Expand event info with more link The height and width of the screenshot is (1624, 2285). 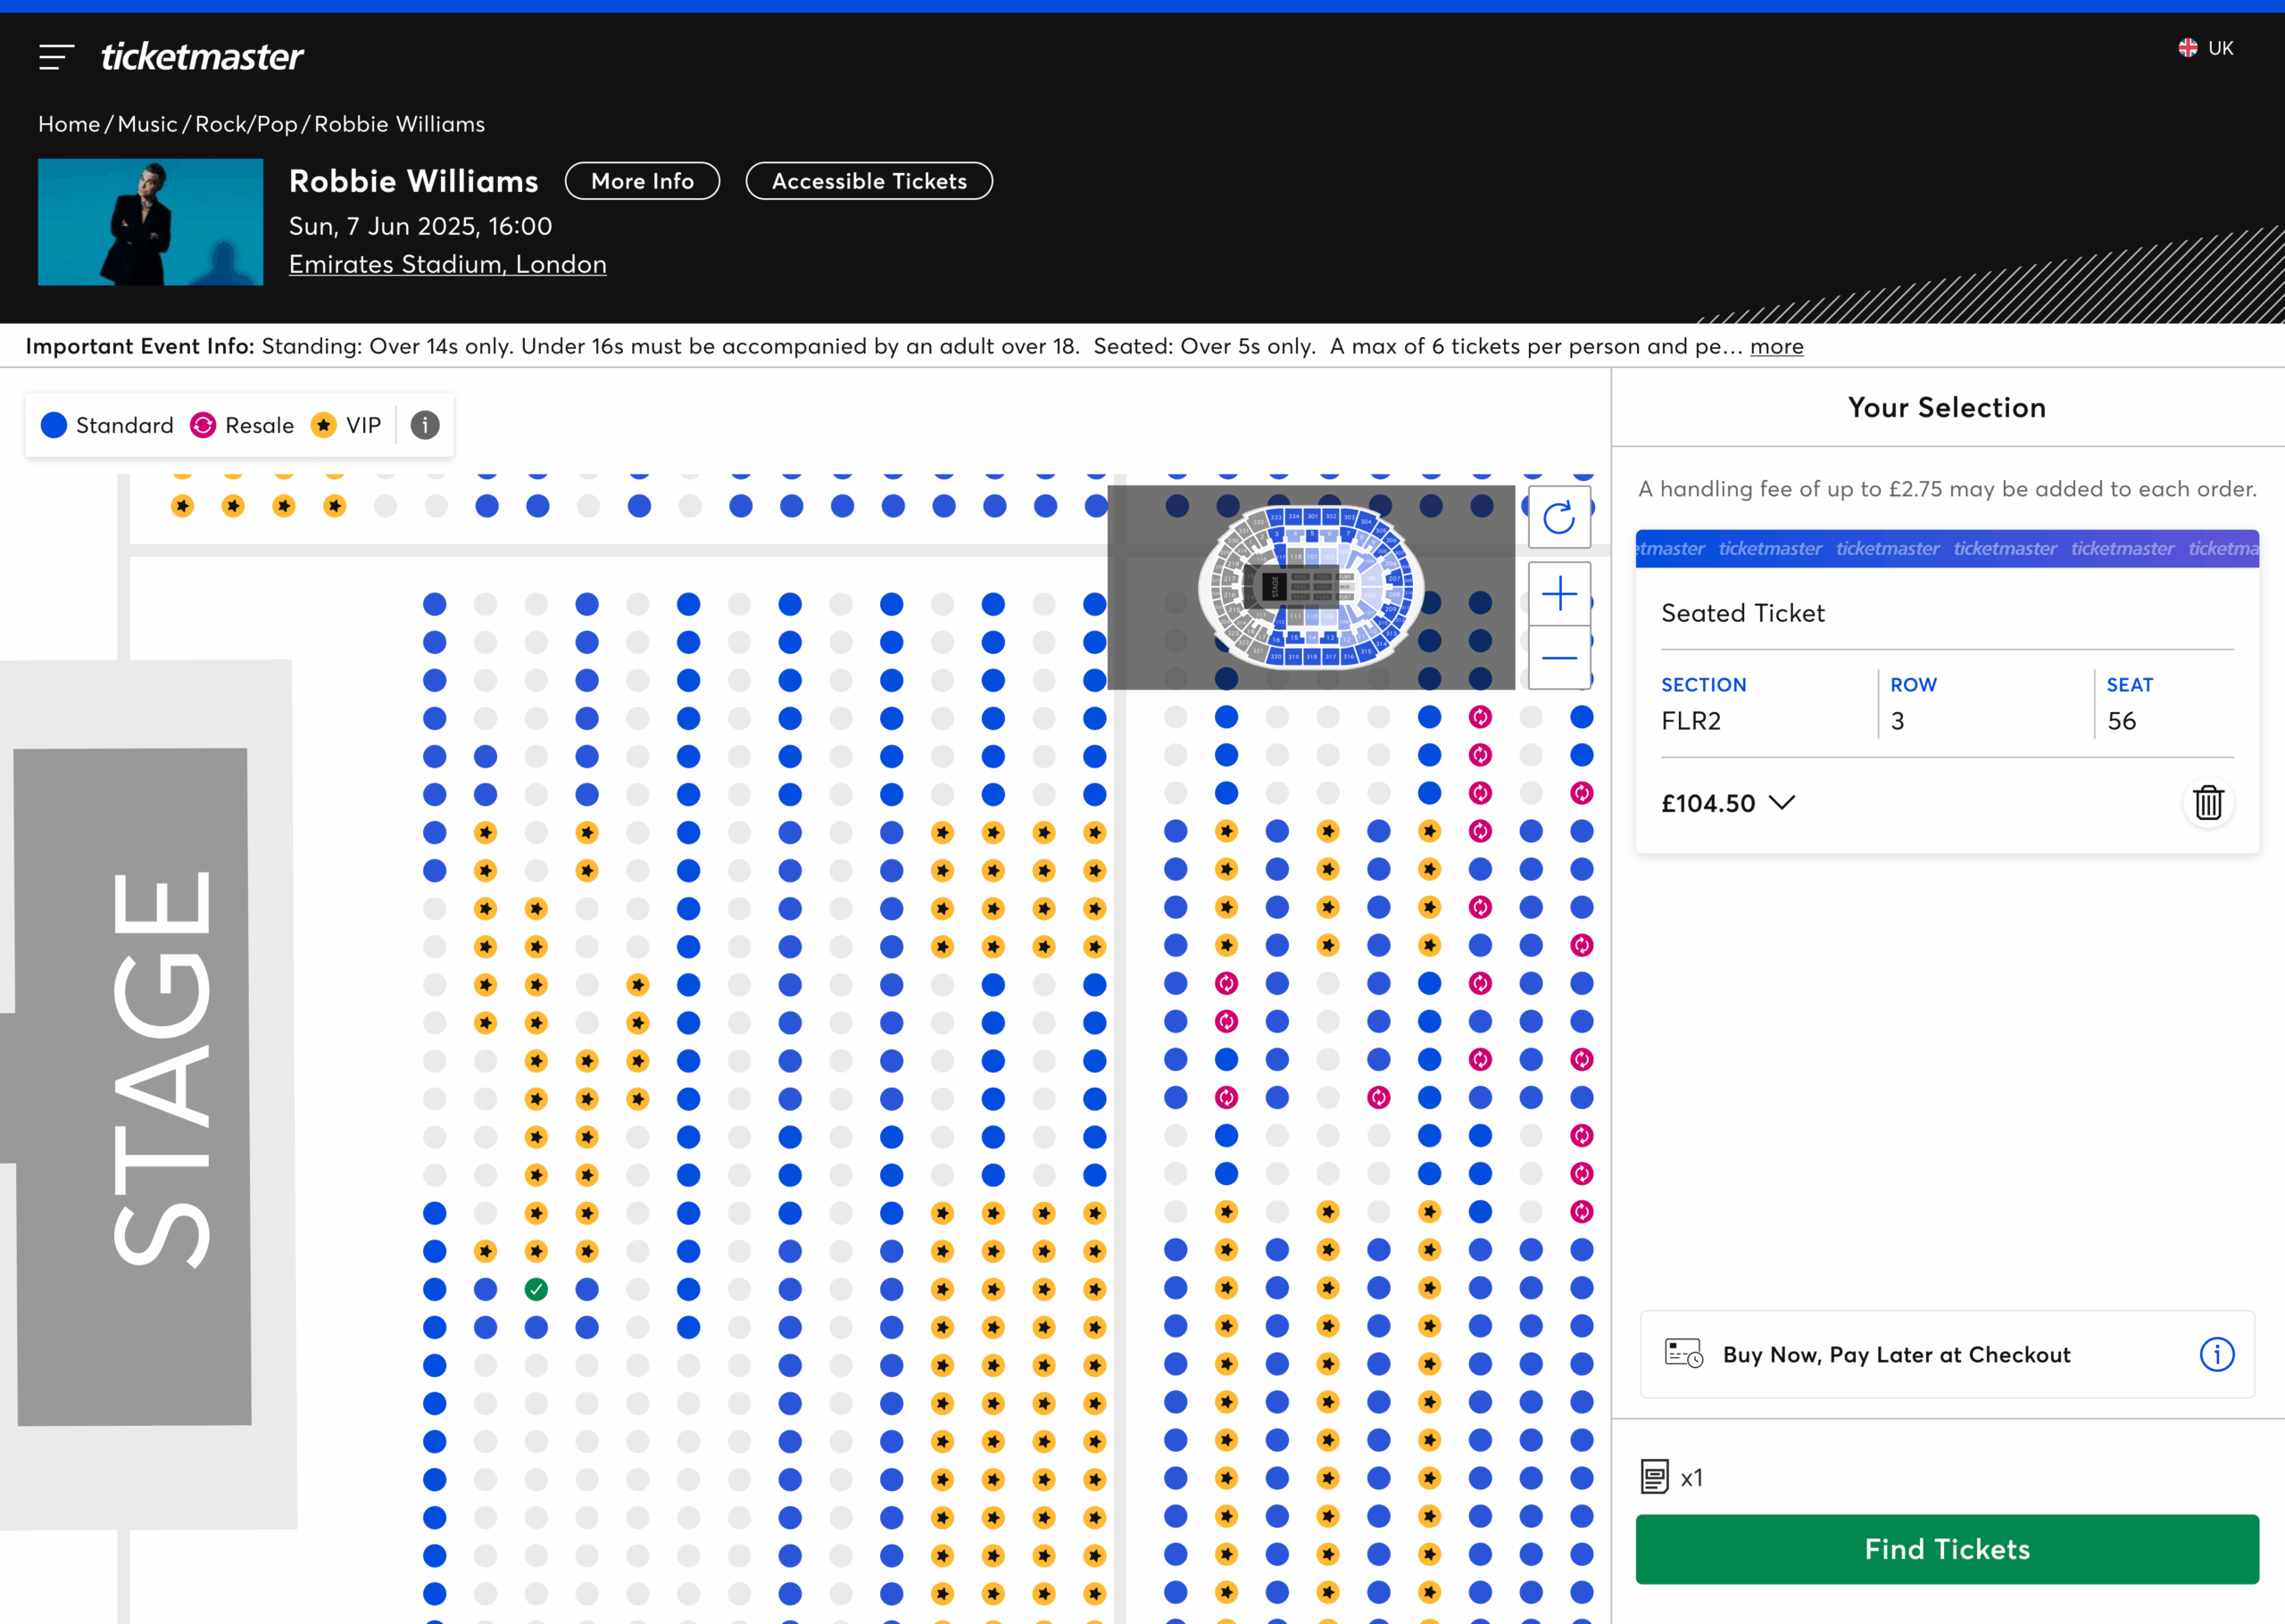(x=1776, y=346)
